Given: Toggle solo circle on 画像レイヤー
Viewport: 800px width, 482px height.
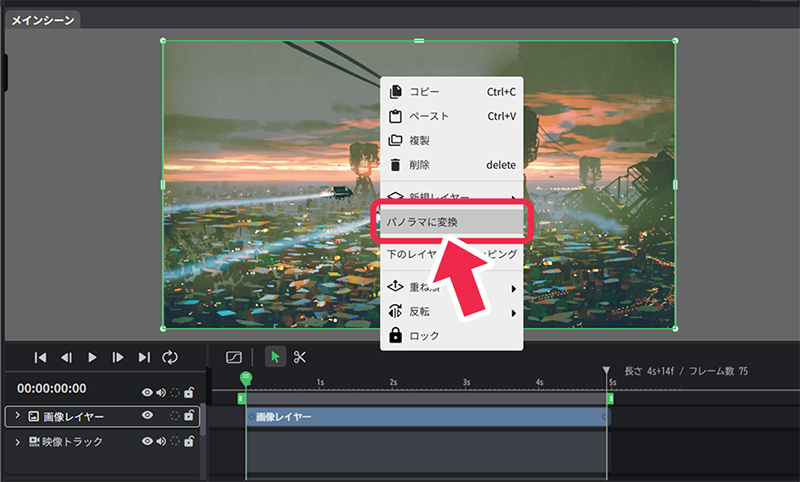Looking at the screenshot, I should pyautogui.click(x=175, y=416).
